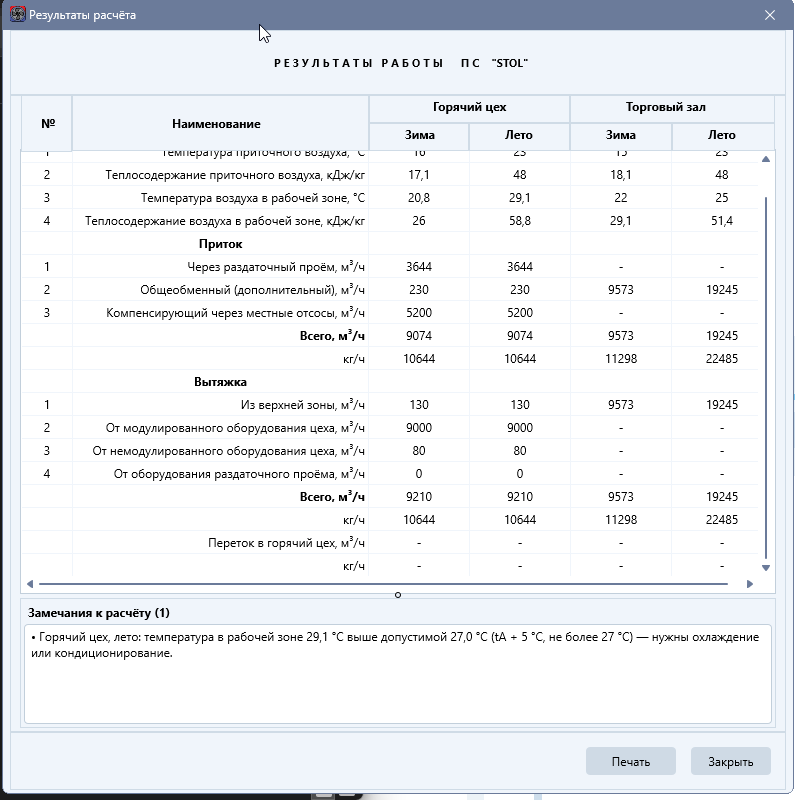
Task: Click the РЕЗУЛЬТАТЫ РАБОТЫ ПС "STOL" title
Action: click(x=401, y=63)
